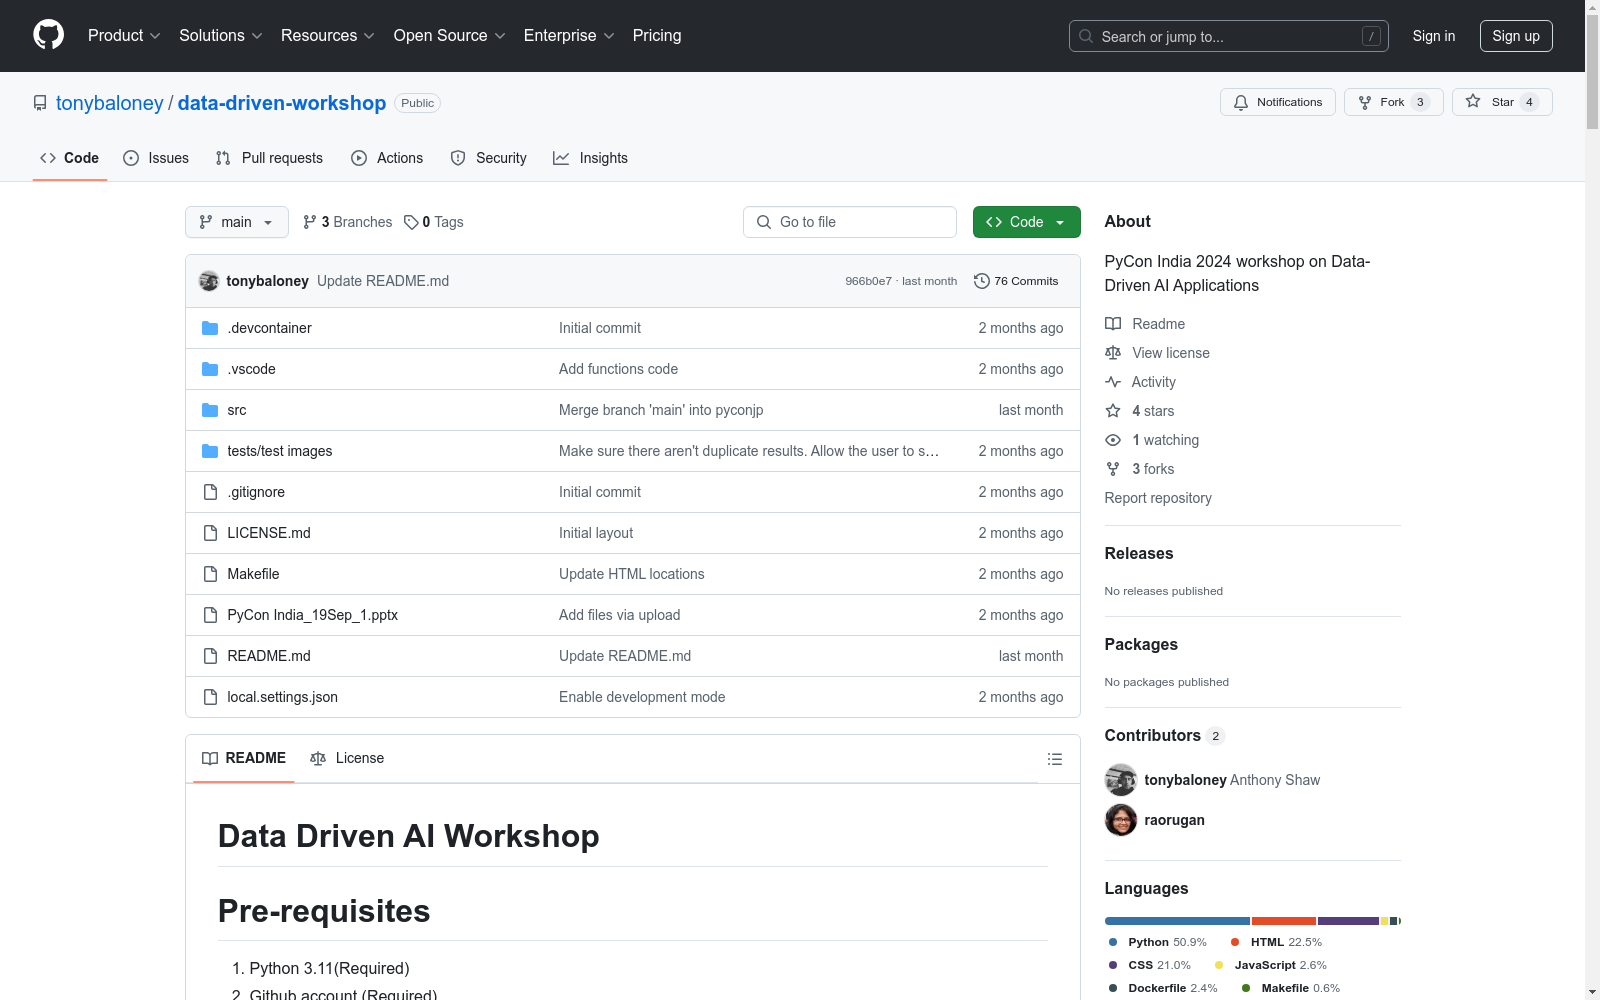The image size is (1600, 1000).
Task: Switch to the Actions tab
Action: (x=387, y=158)
